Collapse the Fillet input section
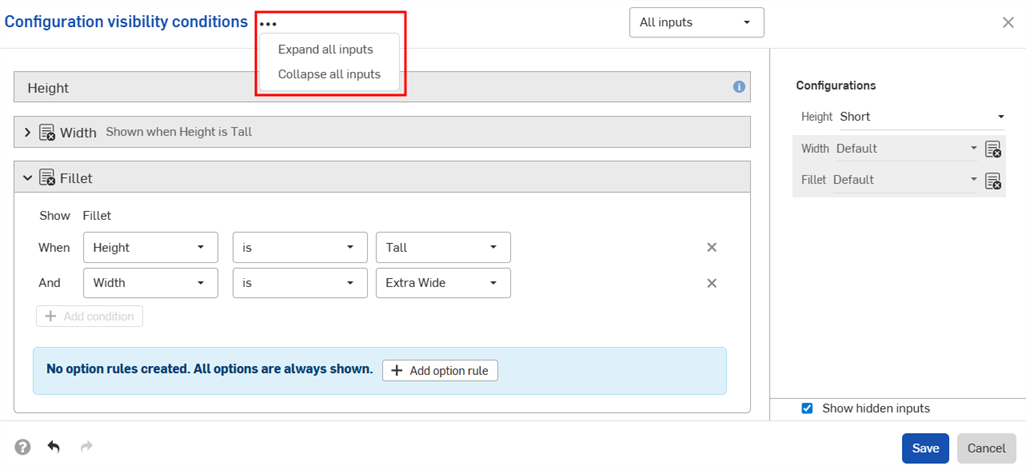This screenshot has height=470, width=1026. click(x=27, y=177)
